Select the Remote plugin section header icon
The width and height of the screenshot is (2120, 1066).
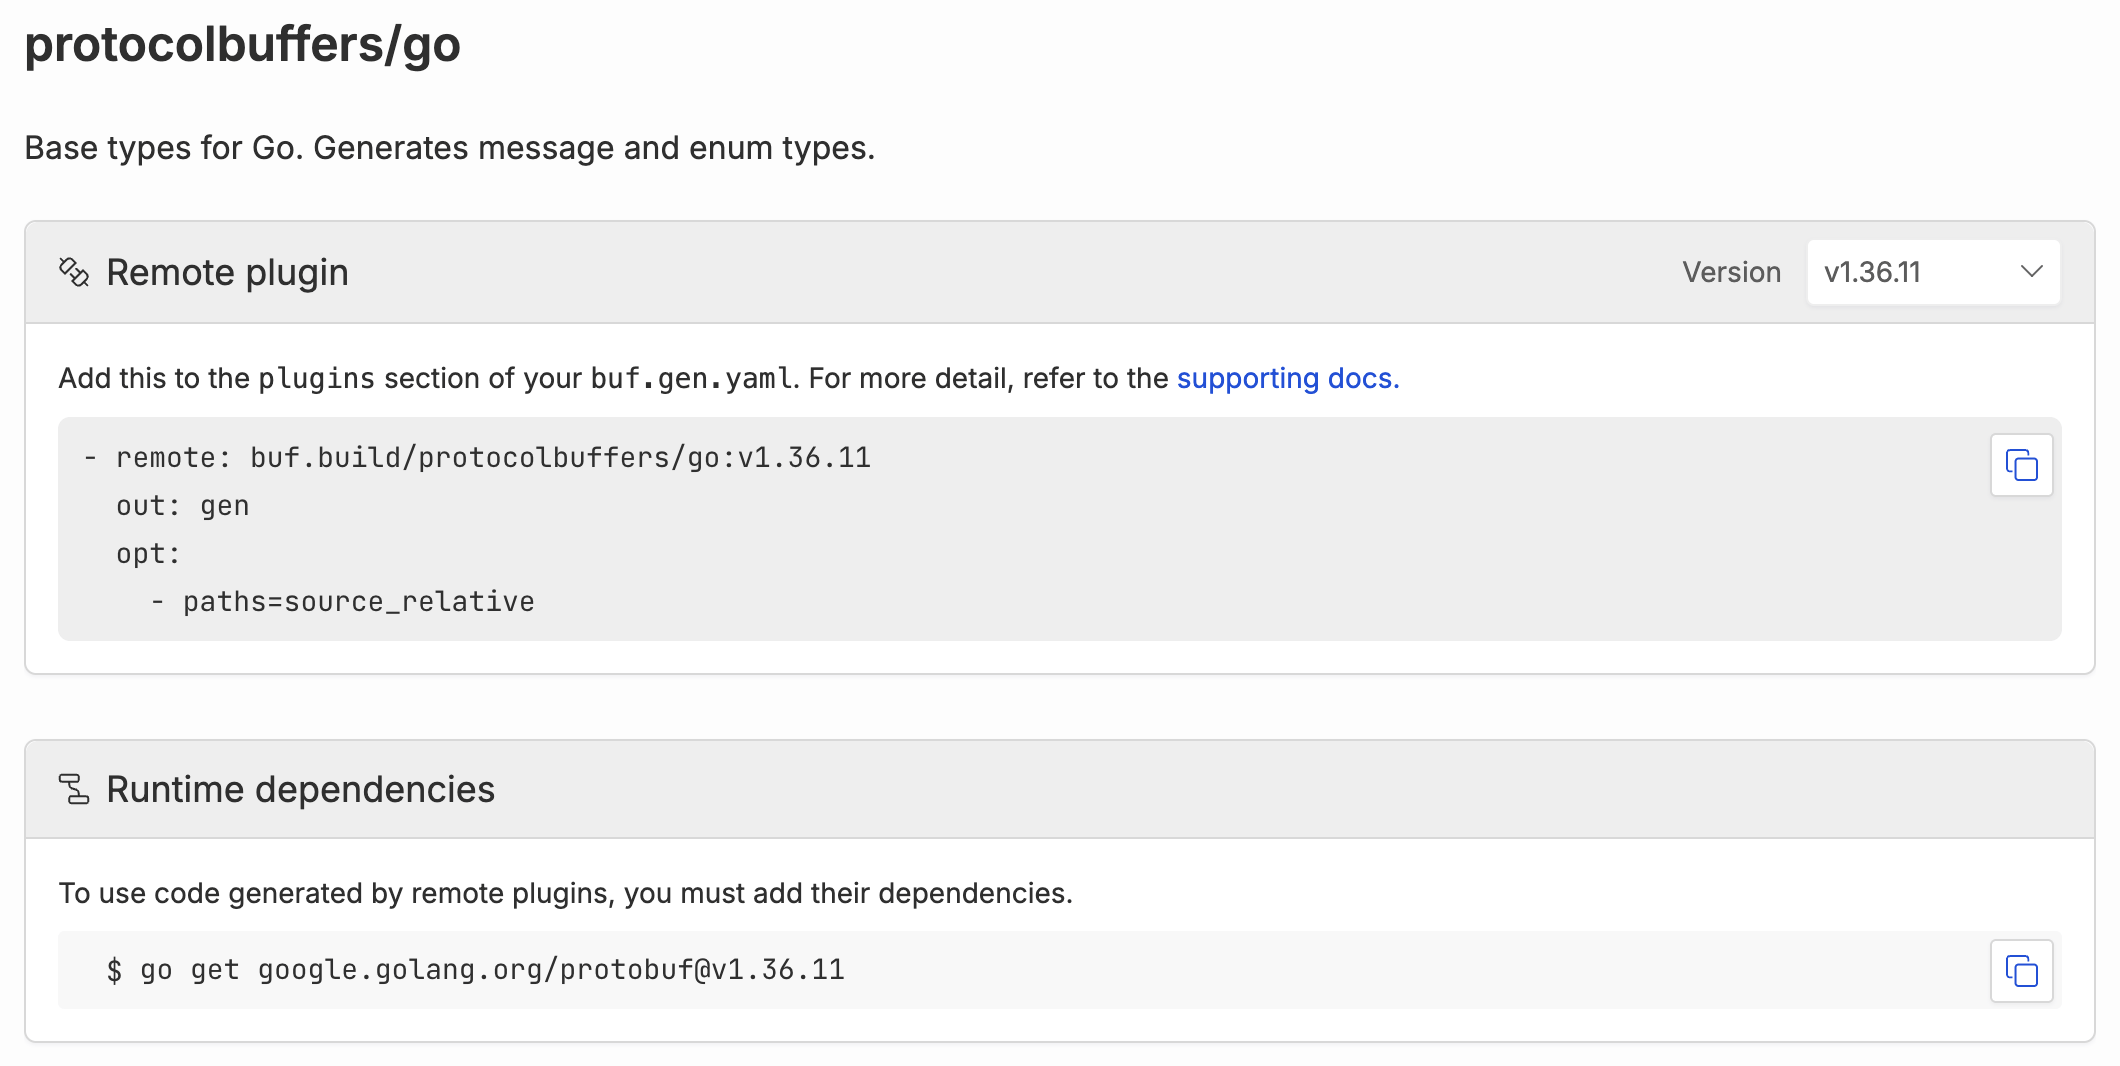click(x=74, y=271)
